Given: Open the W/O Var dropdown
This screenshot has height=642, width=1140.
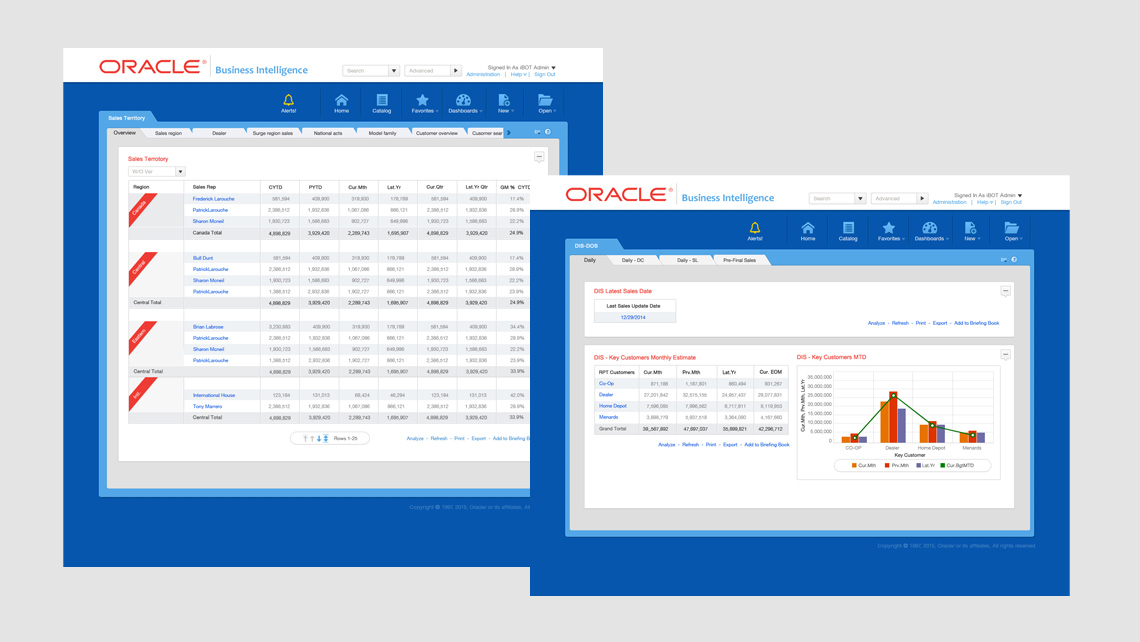Looking at the screenshot, I should pos(181,172).
